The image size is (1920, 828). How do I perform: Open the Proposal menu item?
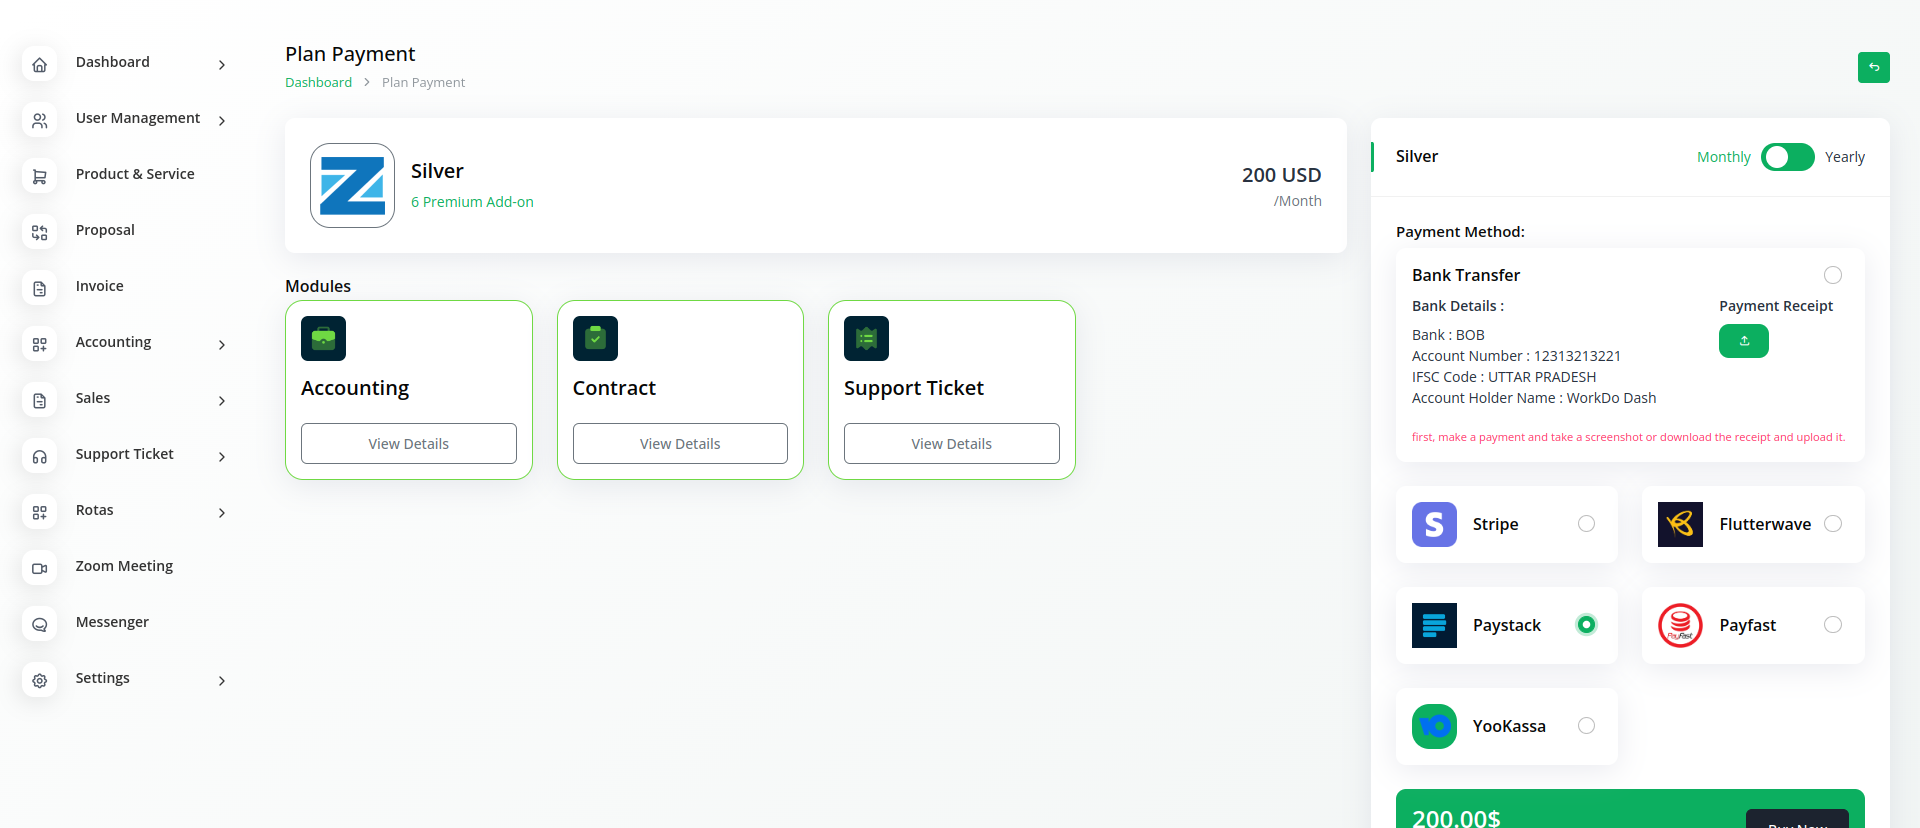point(105,230)
